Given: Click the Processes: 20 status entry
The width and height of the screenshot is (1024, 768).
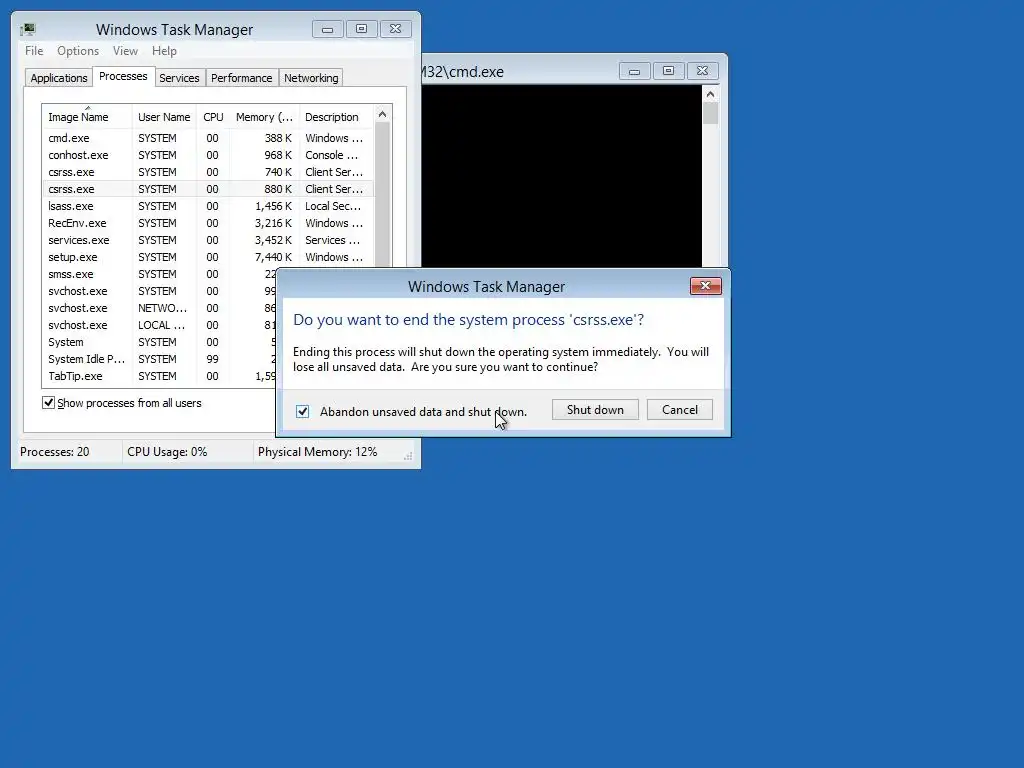Looking at the screenshot, I should 55,452.
